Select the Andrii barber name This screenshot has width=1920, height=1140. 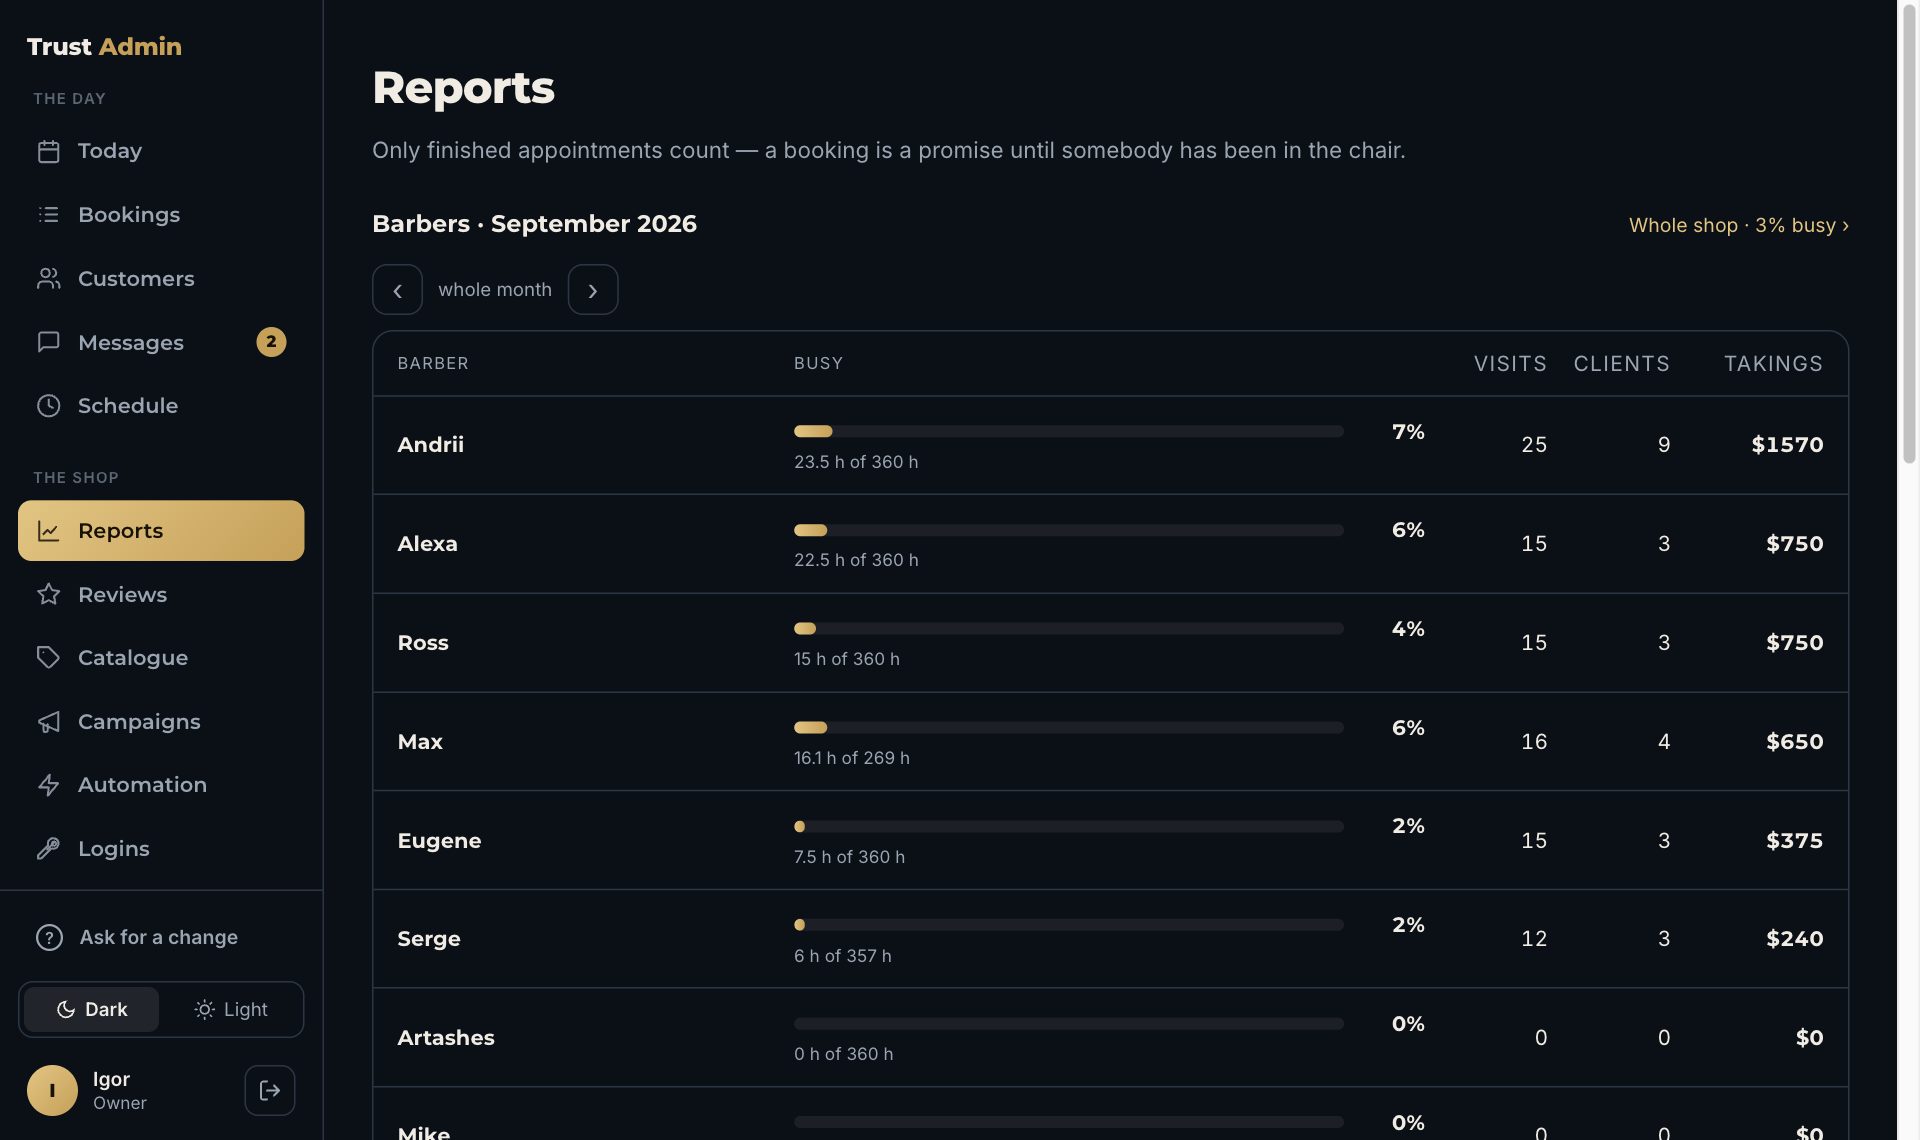430,445
